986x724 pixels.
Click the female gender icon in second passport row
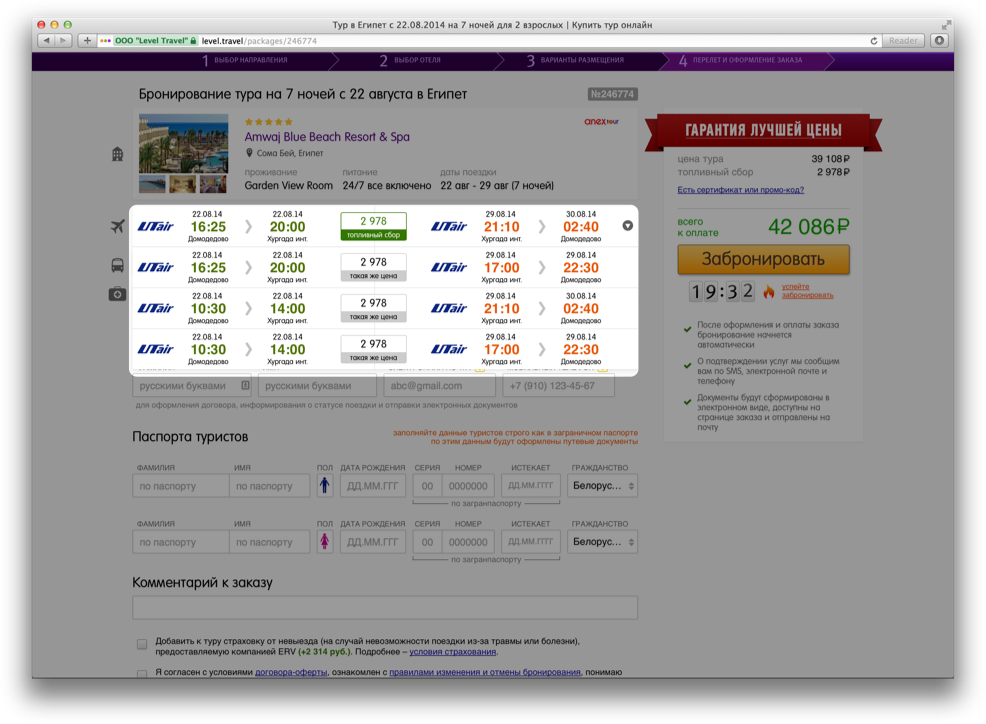pyautogui.click(x=324, y=542)
